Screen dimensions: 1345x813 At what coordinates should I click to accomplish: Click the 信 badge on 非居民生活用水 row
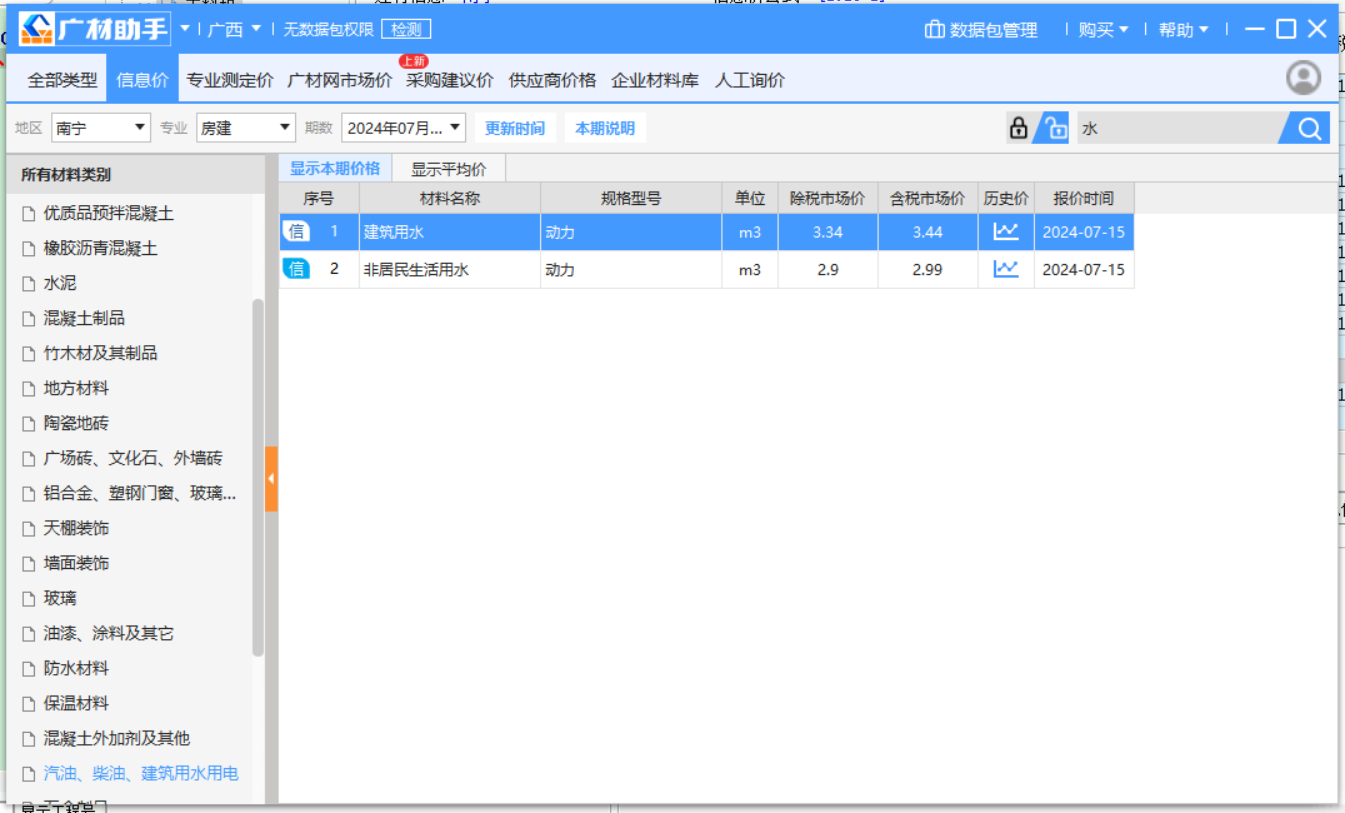click(296, 269)
